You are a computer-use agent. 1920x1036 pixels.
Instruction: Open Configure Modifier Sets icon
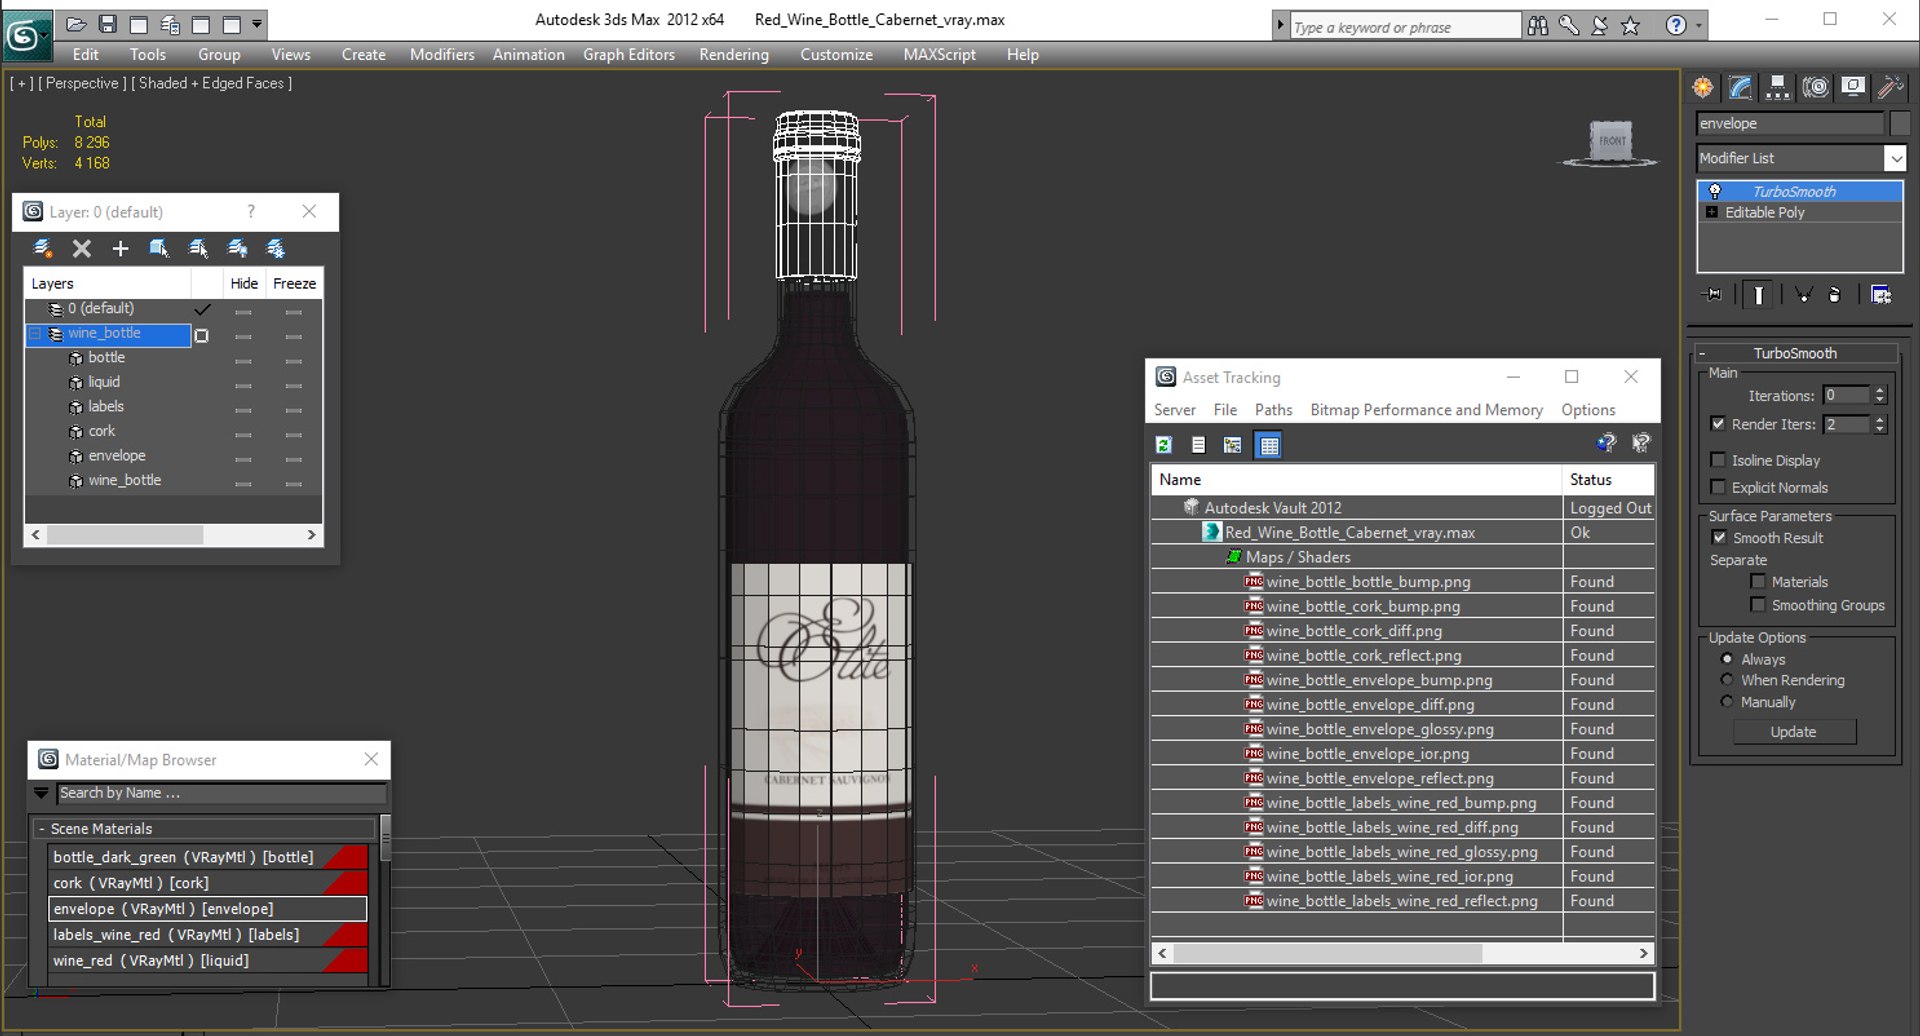click(1881, 294)
